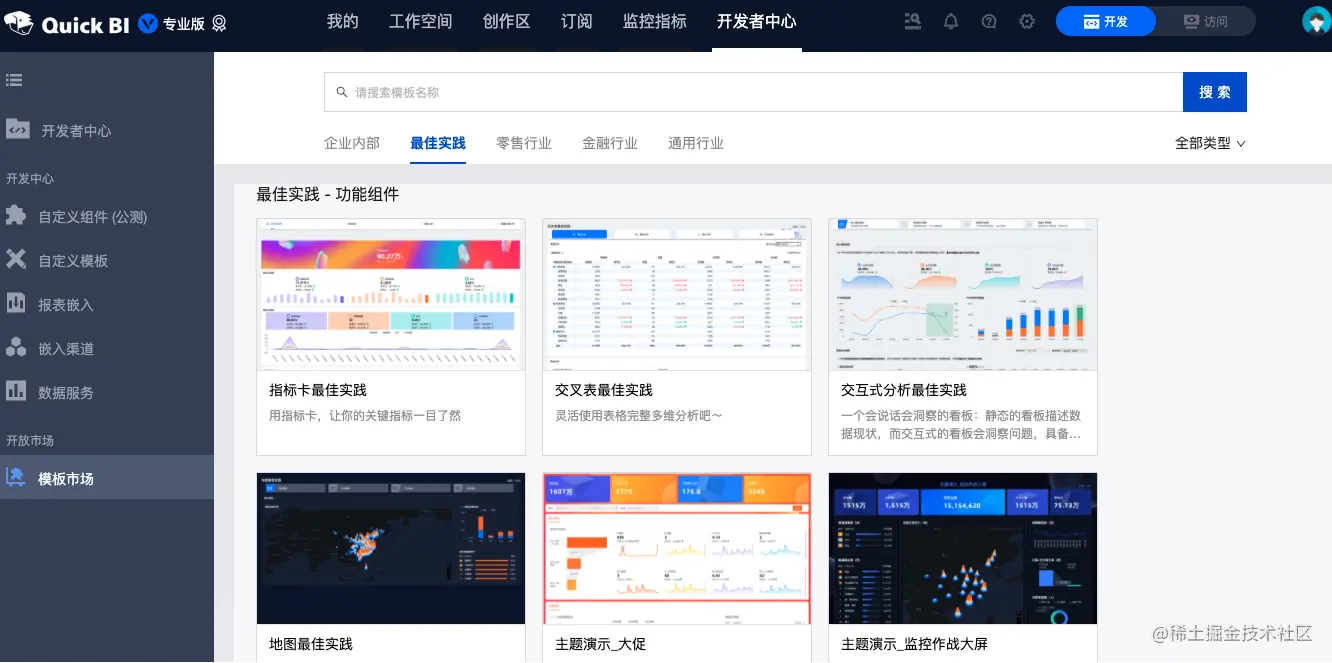Click the 交互式分析最佳实践 card title
The width and height of the screenshot is (1332, 663).
[904, 390]
